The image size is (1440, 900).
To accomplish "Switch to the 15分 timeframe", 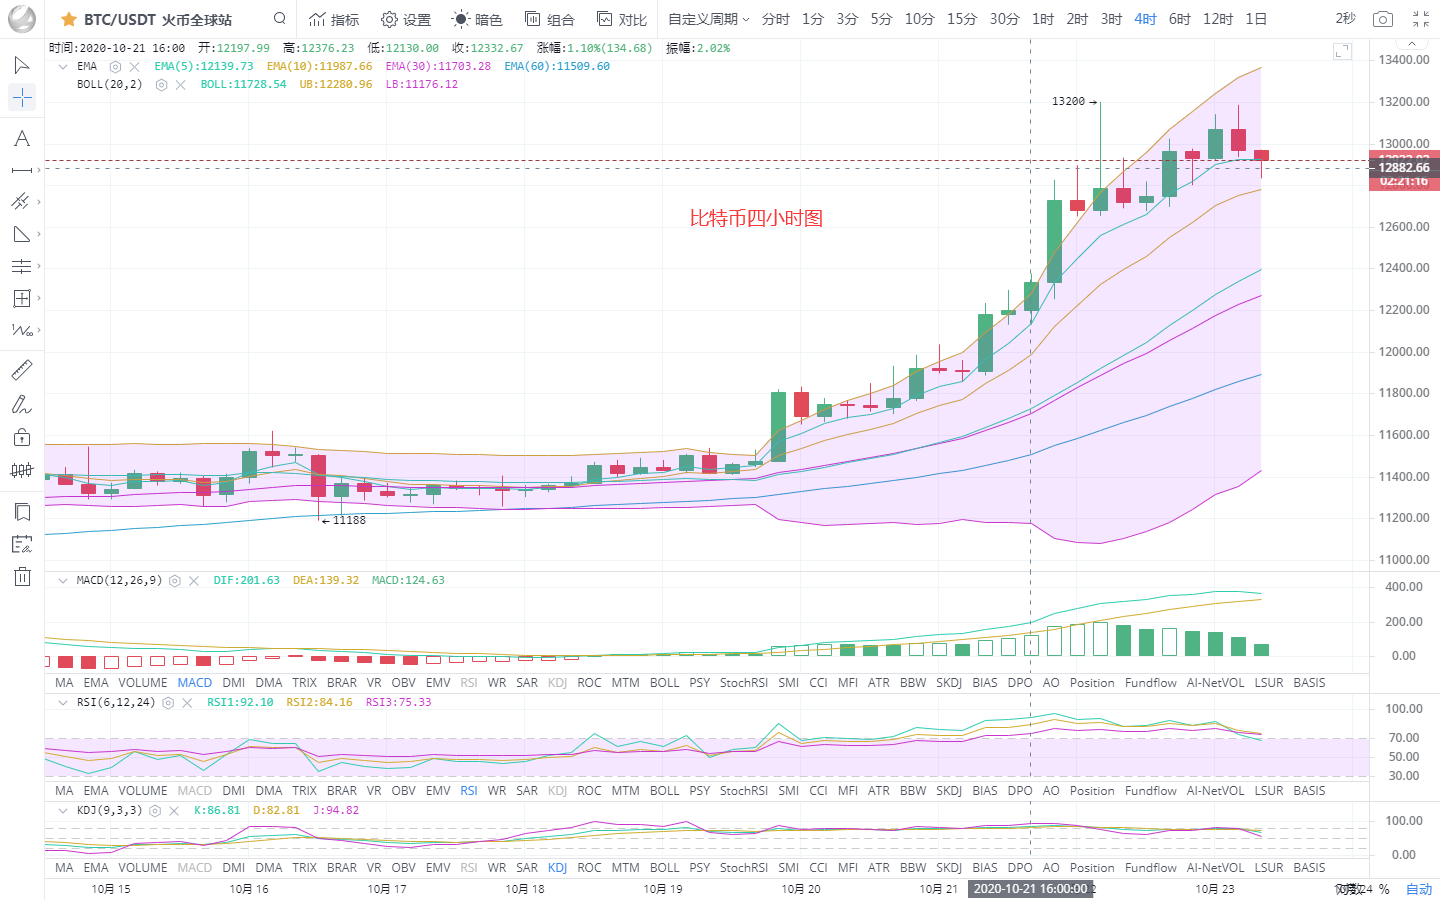I will coord(962,19).
